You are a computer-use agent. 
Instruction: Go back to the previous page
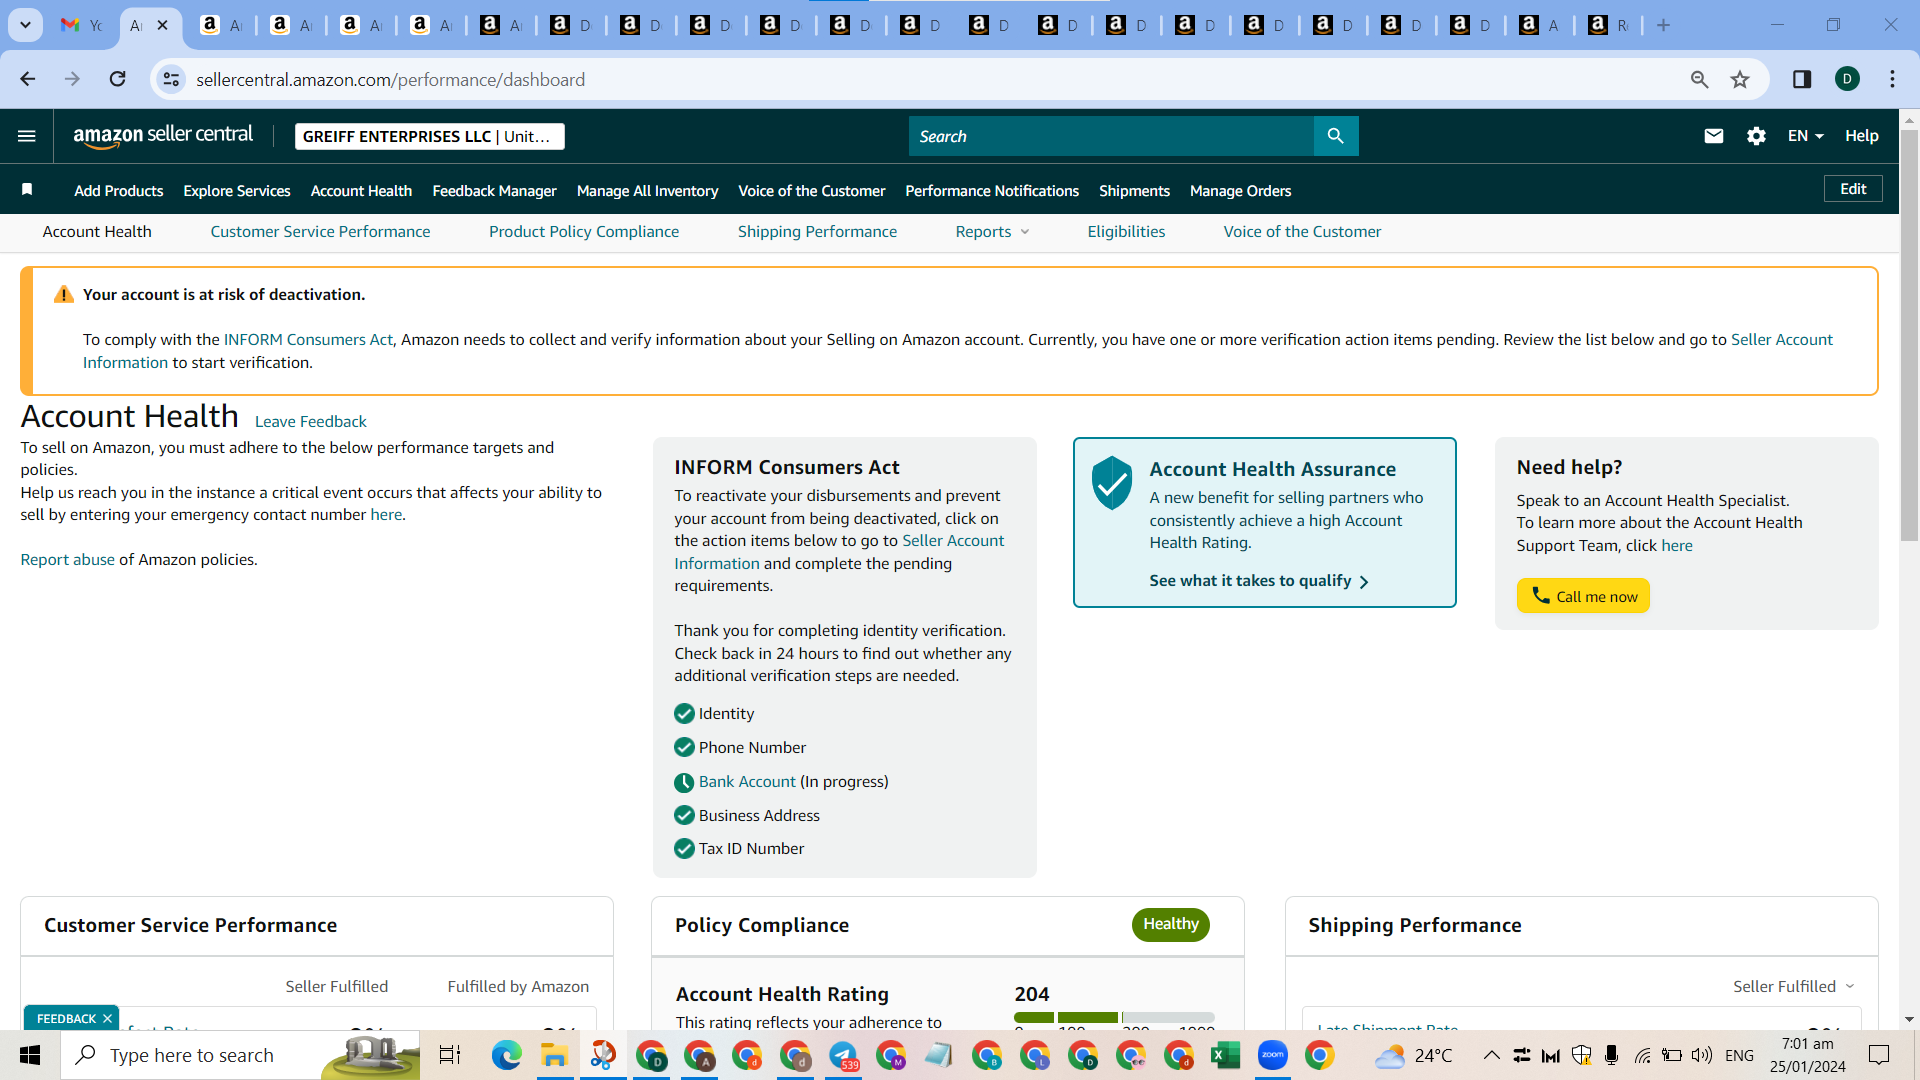[28, 79]
